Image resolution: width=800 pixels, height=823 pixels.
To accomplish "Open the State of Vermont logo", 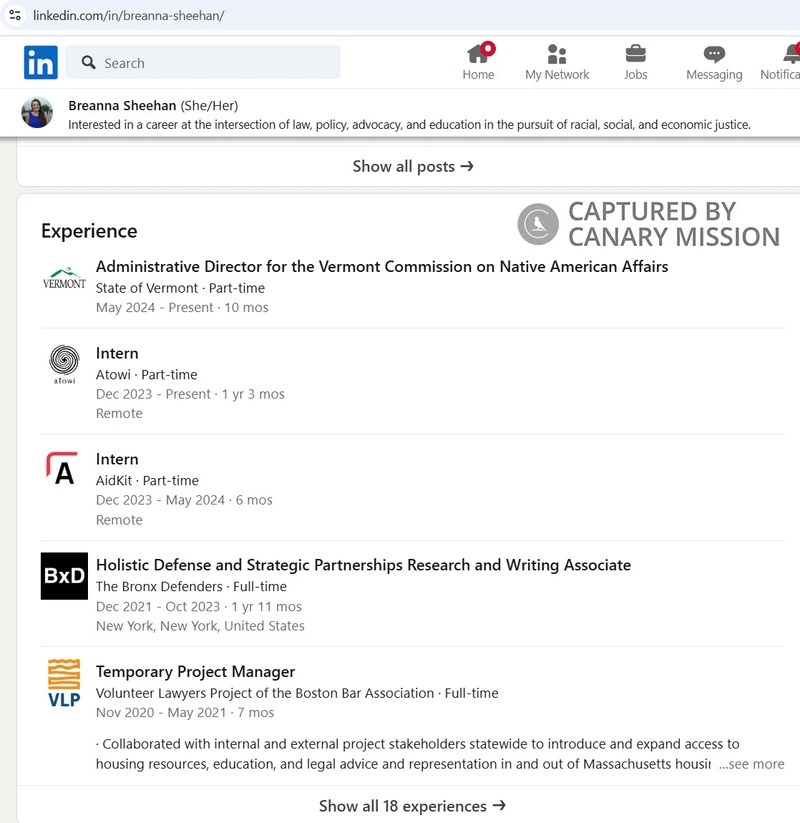I will pyautogui.click(x=64, y=279).
